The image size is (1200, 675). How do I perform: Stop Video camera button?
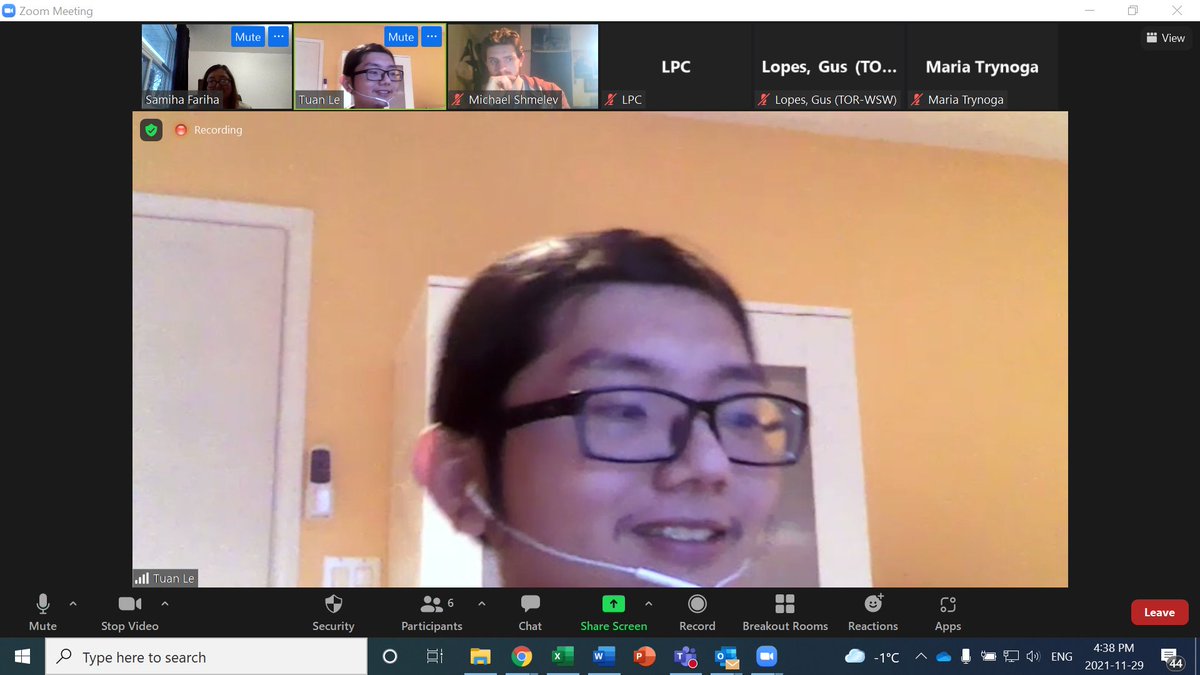click(130, 612)
